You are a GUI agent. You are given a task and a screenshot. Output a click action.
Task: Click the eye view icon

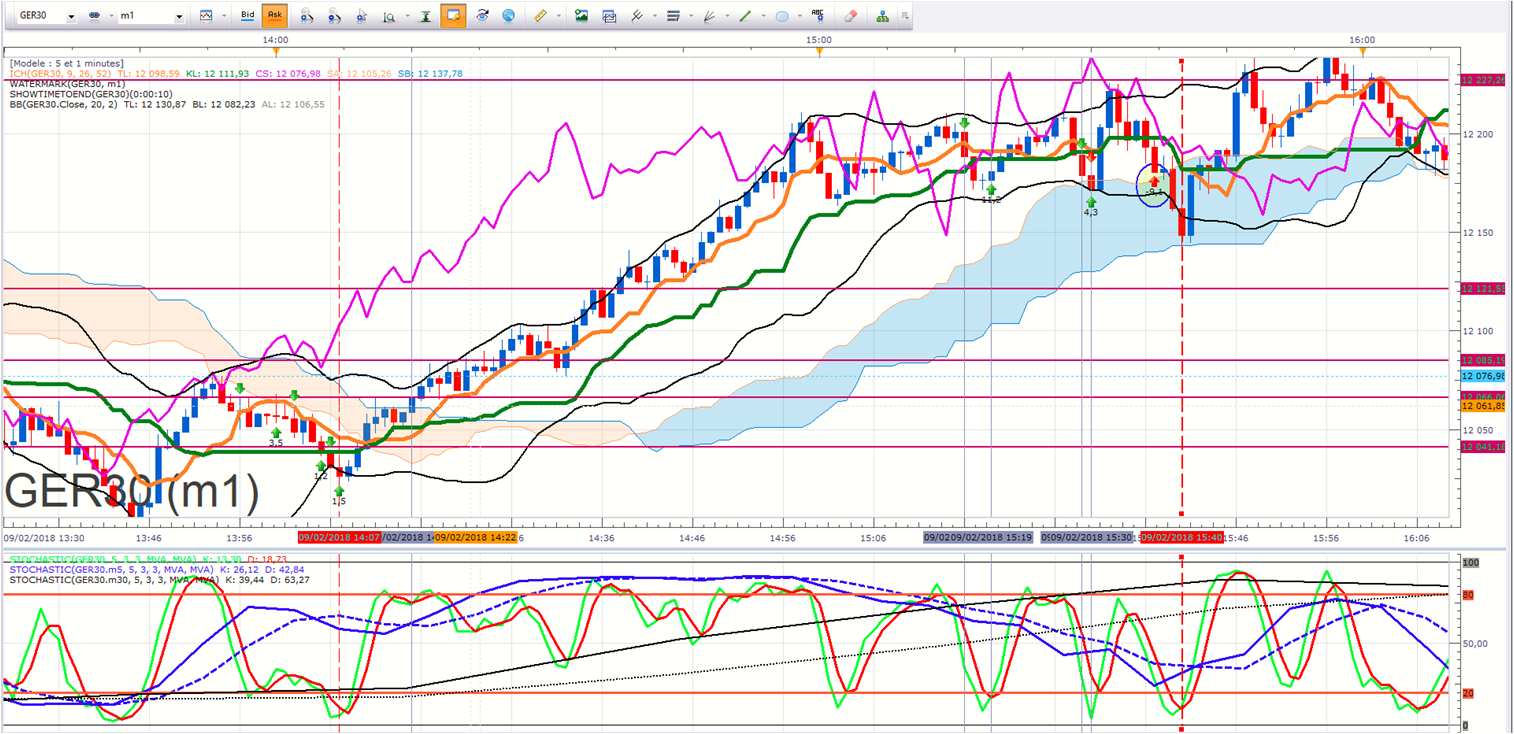[483, 17]
